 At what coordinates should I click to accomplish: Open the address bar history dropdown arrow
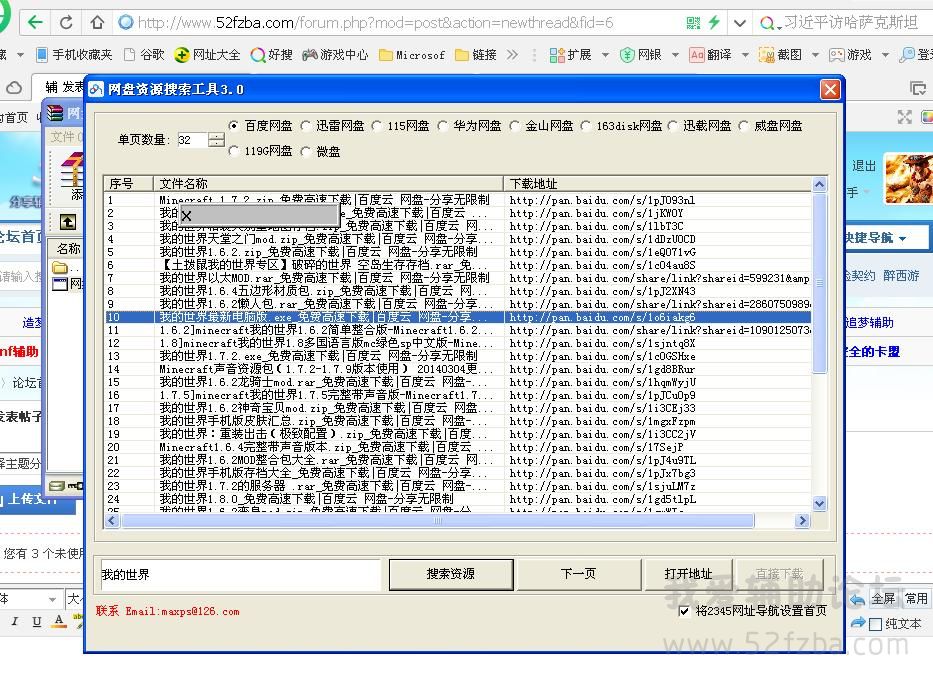(x=740, y=23)
